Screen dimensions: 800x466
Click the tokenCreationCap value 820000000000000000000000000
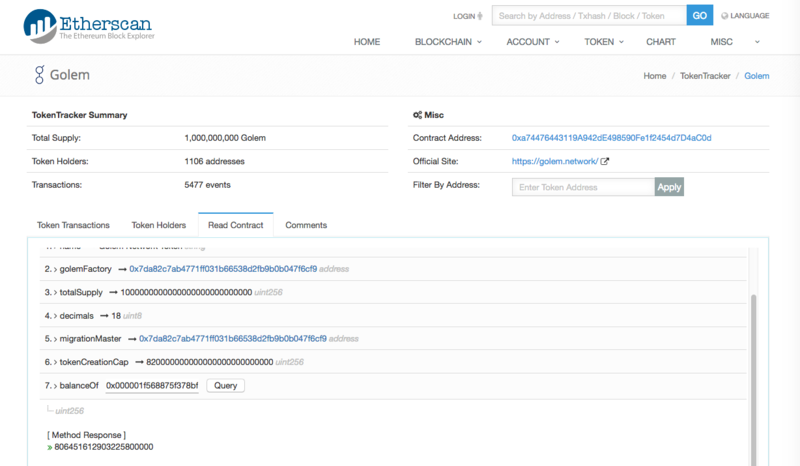tap(210, 362)
